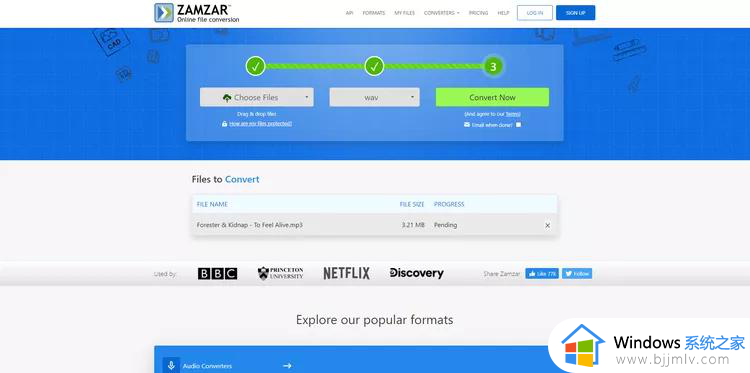Click the step one green checkmark circle
This screenshot has width=750, height=373.
[x=255, y=66]
